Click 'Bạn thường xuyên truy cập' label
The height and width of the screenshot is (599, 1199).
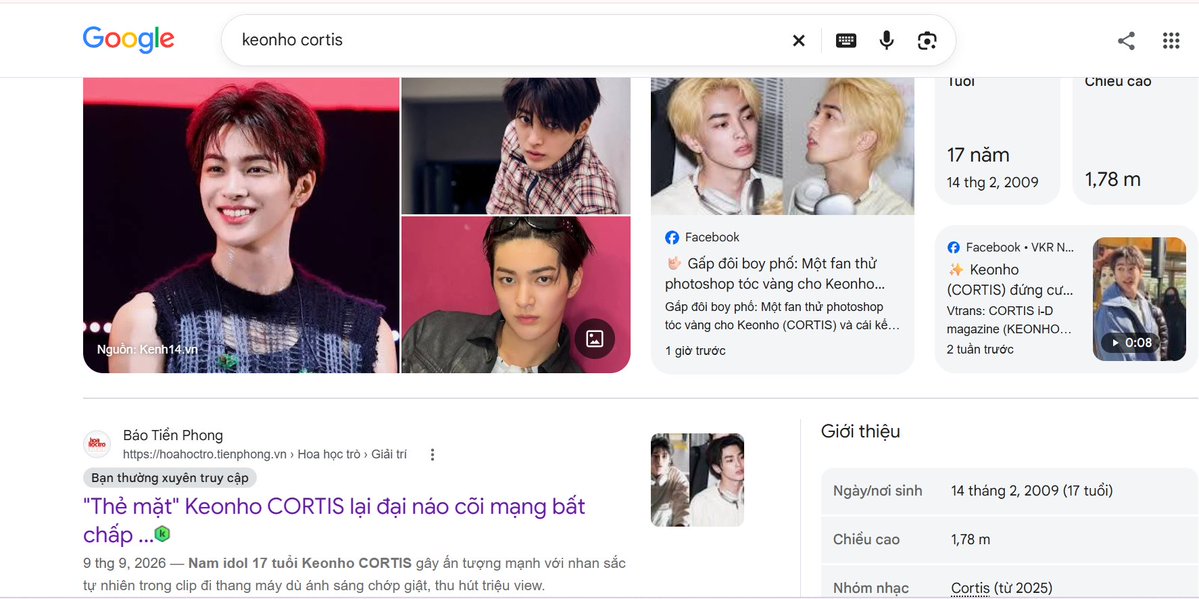(x=170, y=478)
